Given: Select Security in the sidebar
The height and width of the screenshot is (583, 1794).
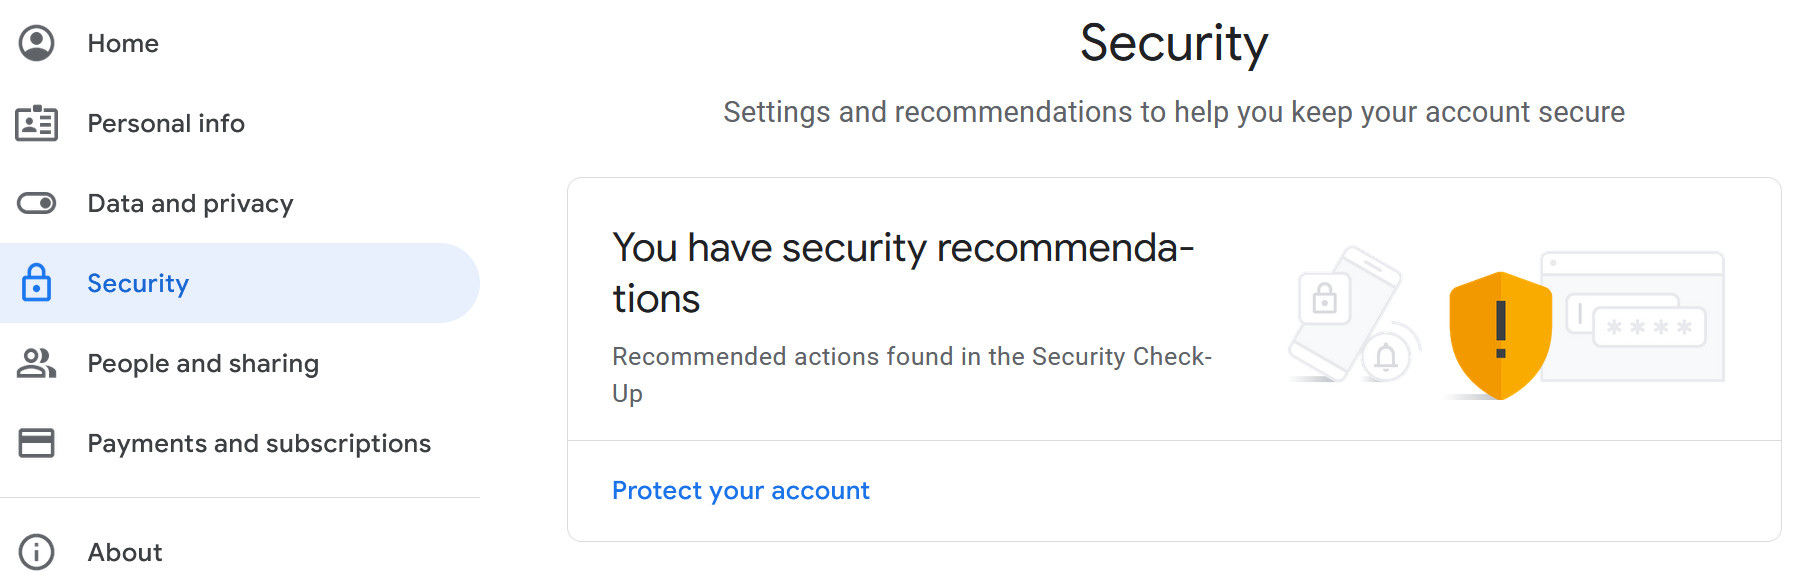Looking at the screenshot, I should 138,283.
